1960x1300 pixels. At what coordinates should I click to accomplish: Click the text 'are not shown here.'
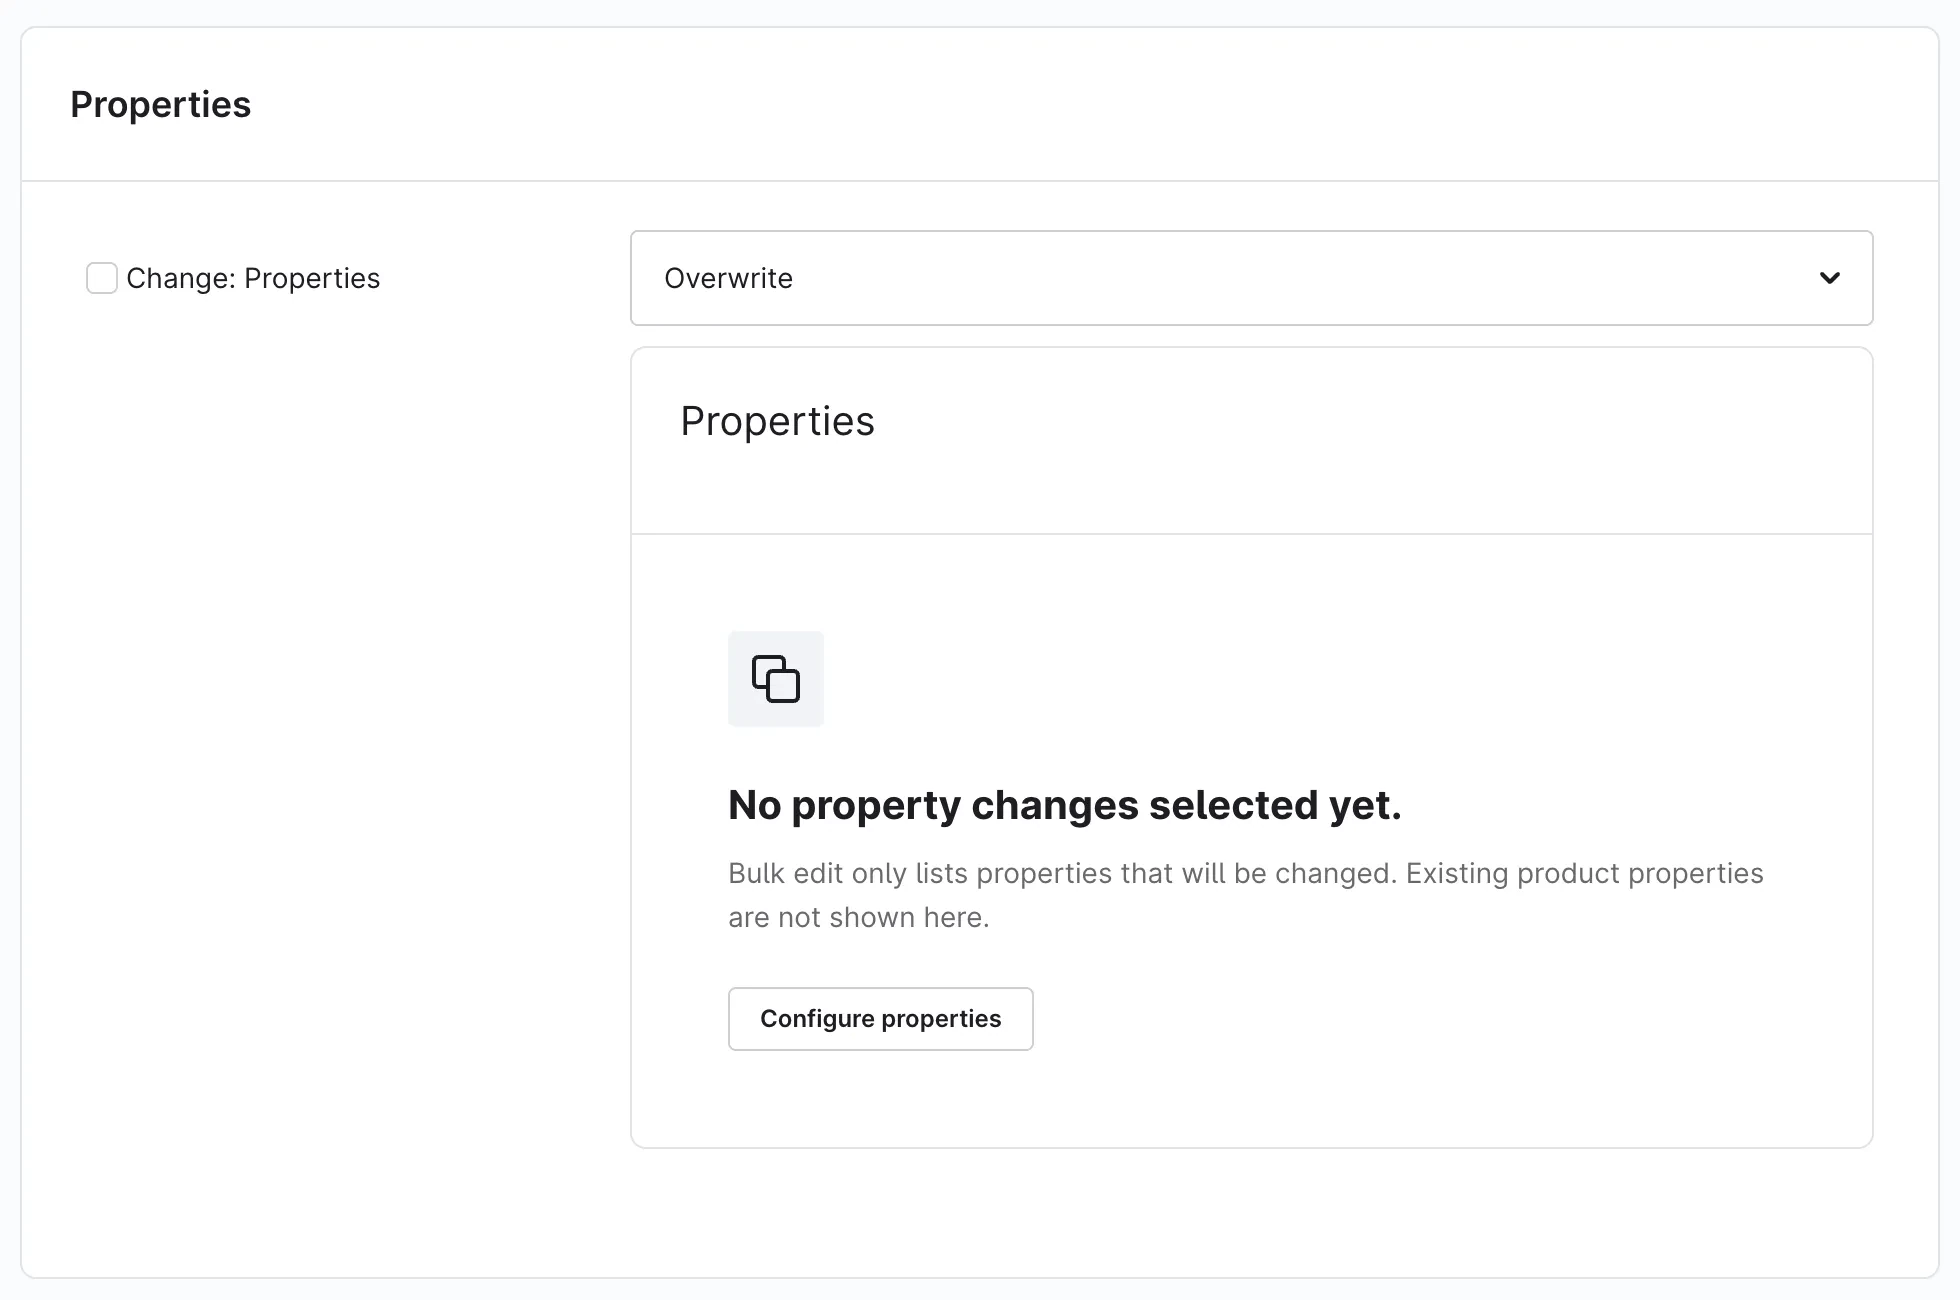point(858,917)
